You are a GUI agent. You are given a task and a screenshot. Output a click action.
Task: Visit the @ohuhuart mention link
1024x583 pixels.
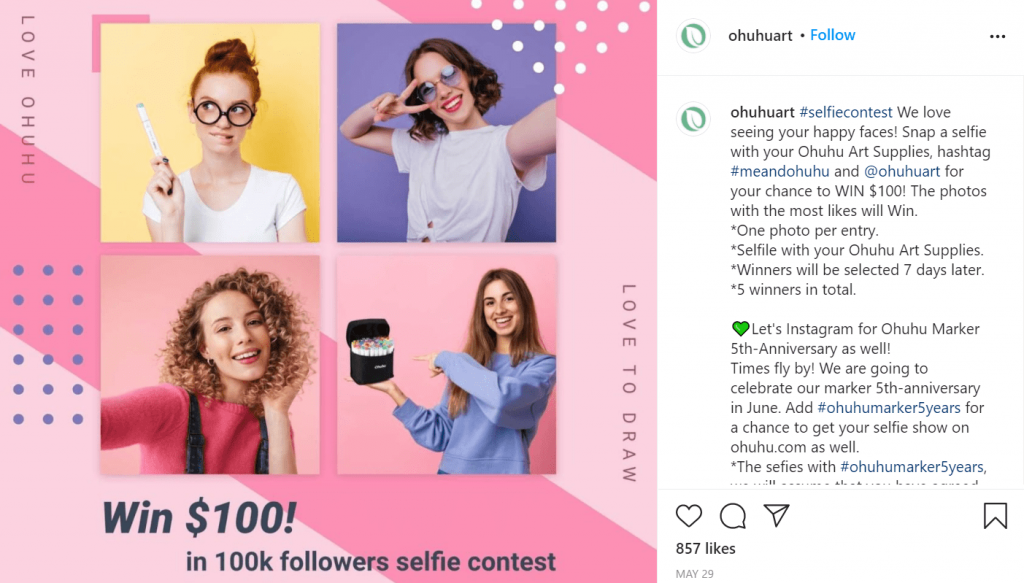coord(902,172)
